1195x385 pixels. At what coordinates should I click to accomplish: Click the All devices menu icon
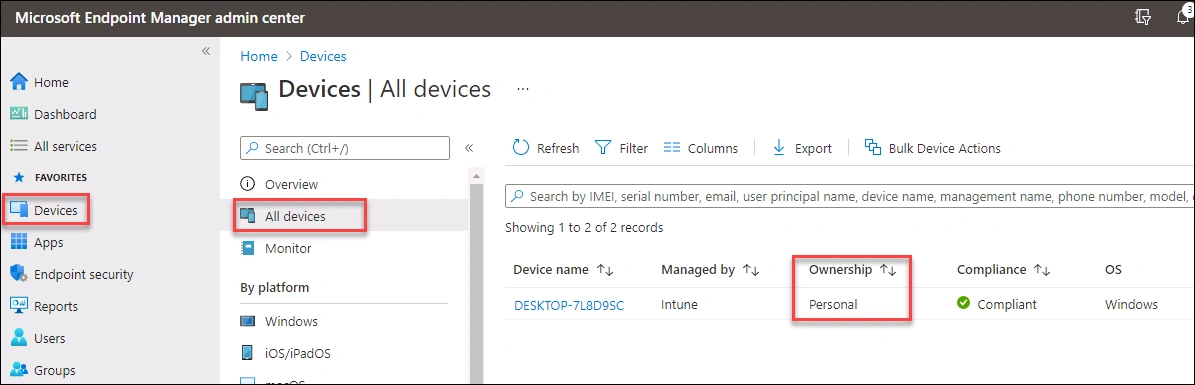pyautogui.click(x=247, y=216)
